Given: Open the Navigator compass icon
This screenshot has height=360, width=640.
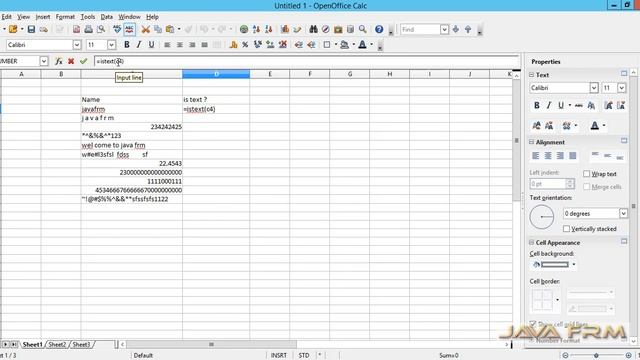Looking at the screenshot, I should point(326,29).
